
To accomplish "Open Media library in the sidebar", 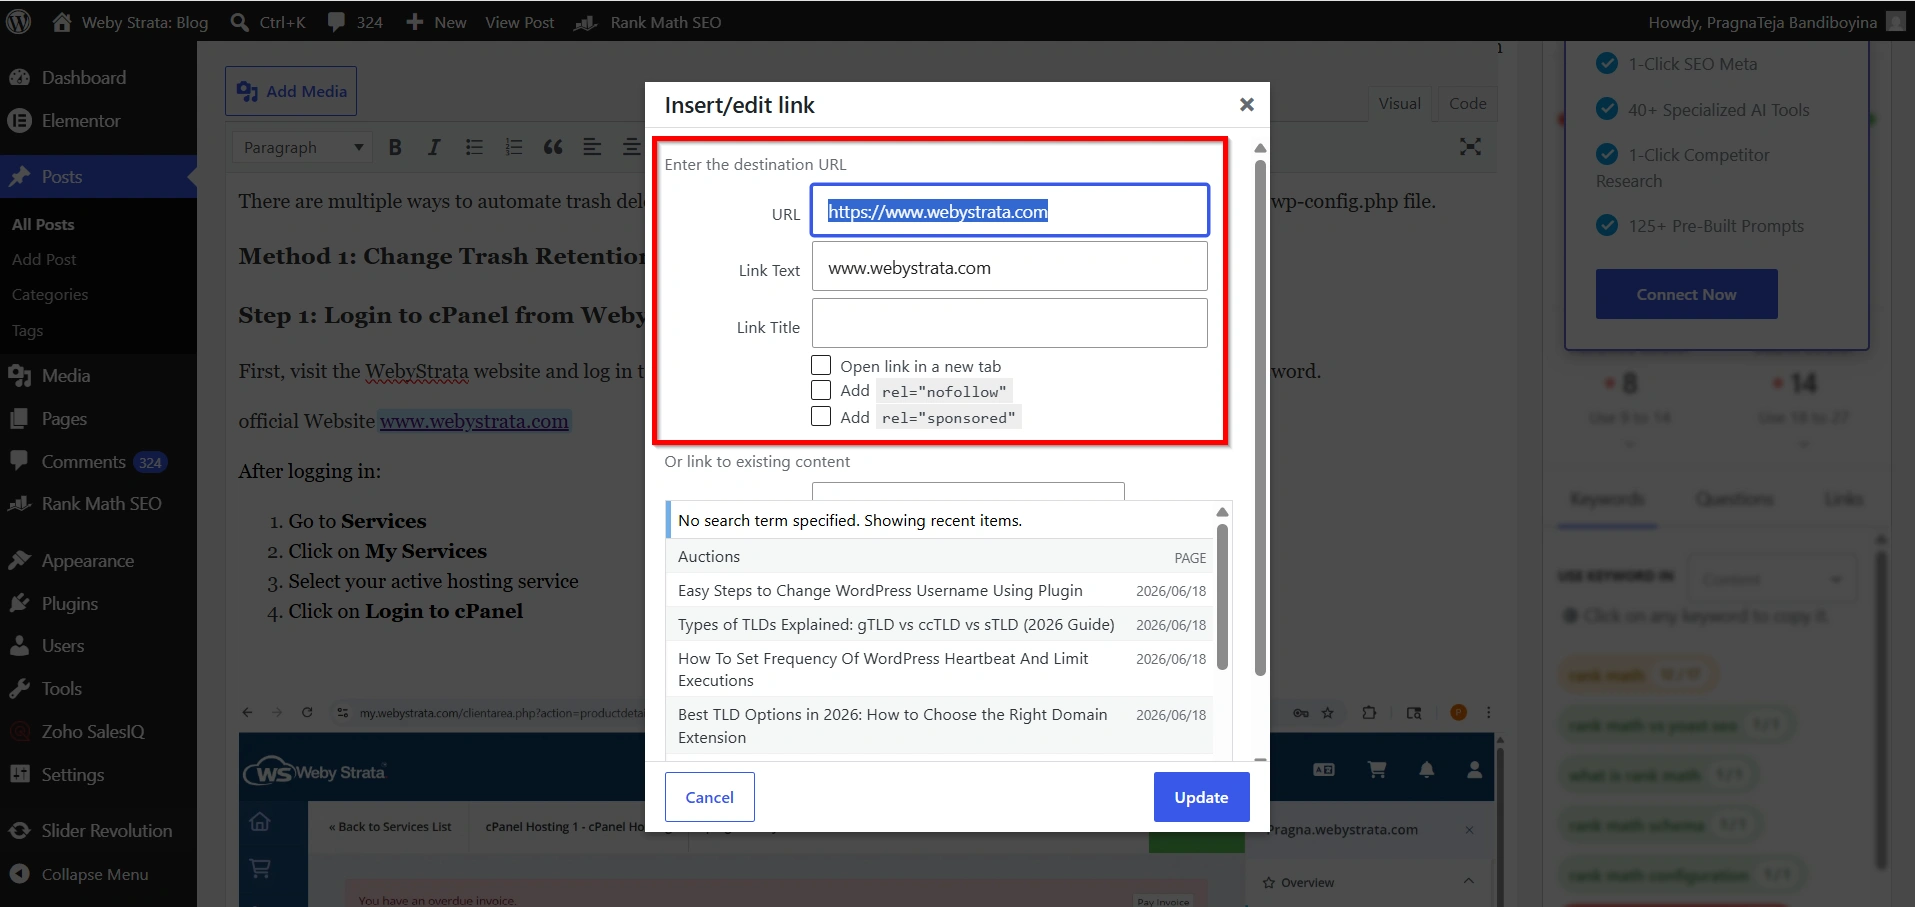I will click(x=66, y=376).
